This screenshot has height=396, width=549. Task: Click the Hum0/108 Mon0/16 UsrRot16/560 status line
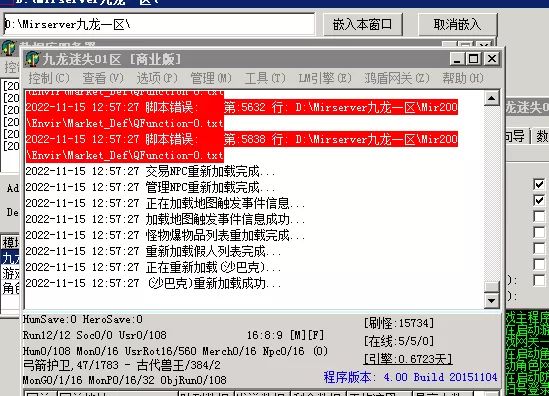click(x=175, y=351)
